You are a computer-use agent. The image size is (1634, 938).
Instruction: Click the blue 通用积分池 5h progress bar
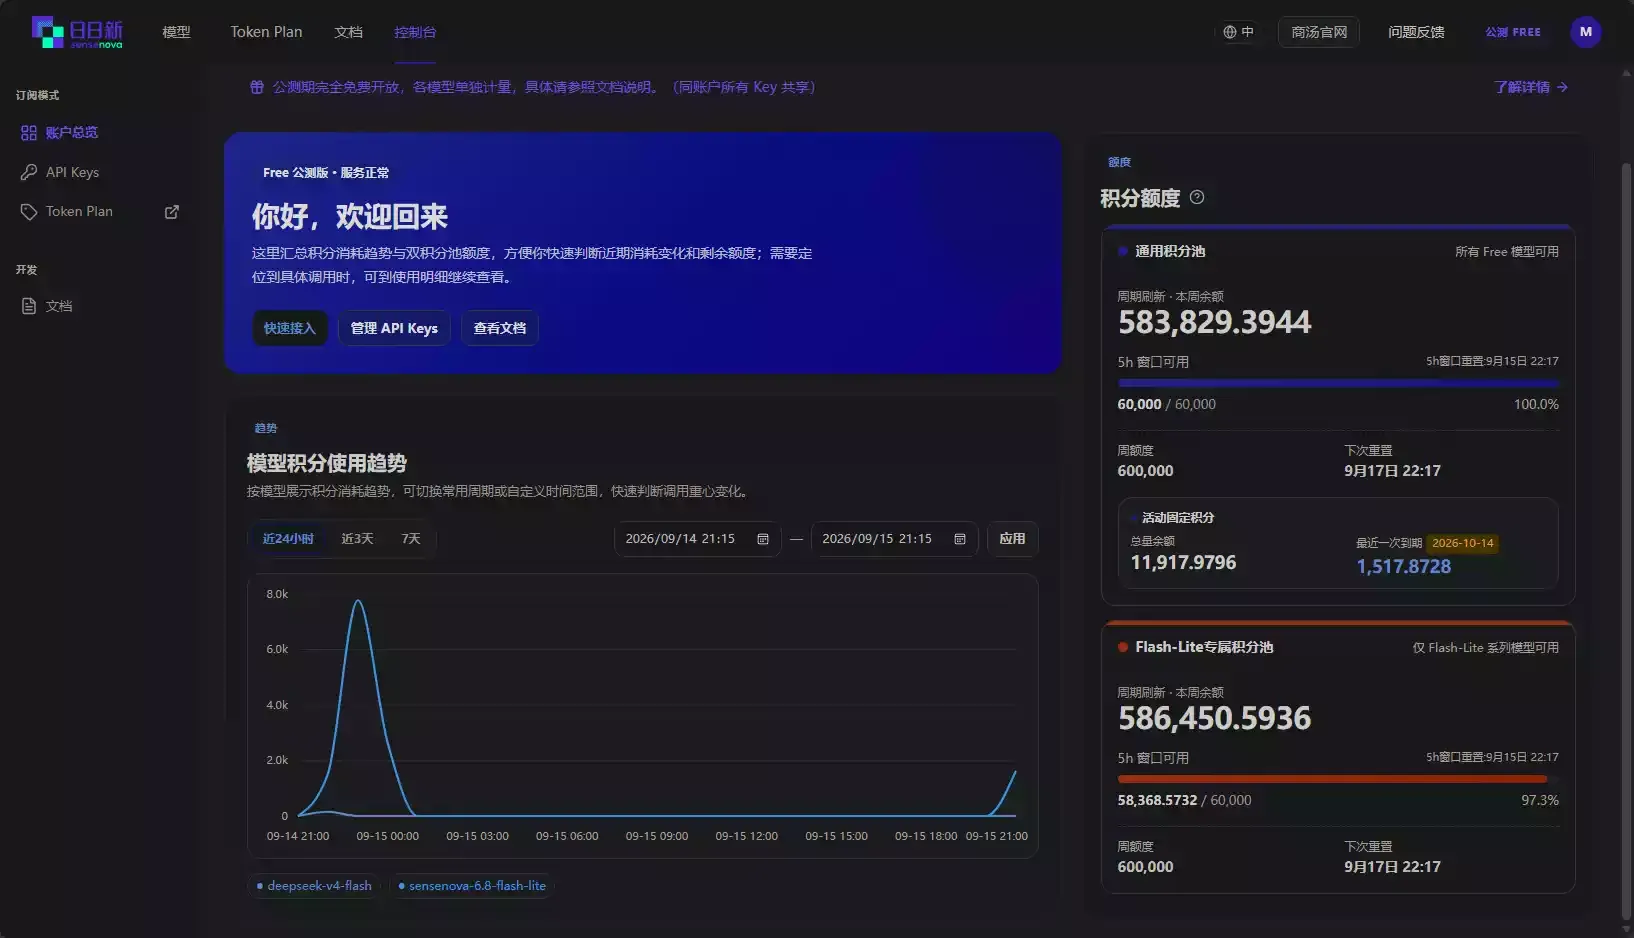coord(1338,383)
